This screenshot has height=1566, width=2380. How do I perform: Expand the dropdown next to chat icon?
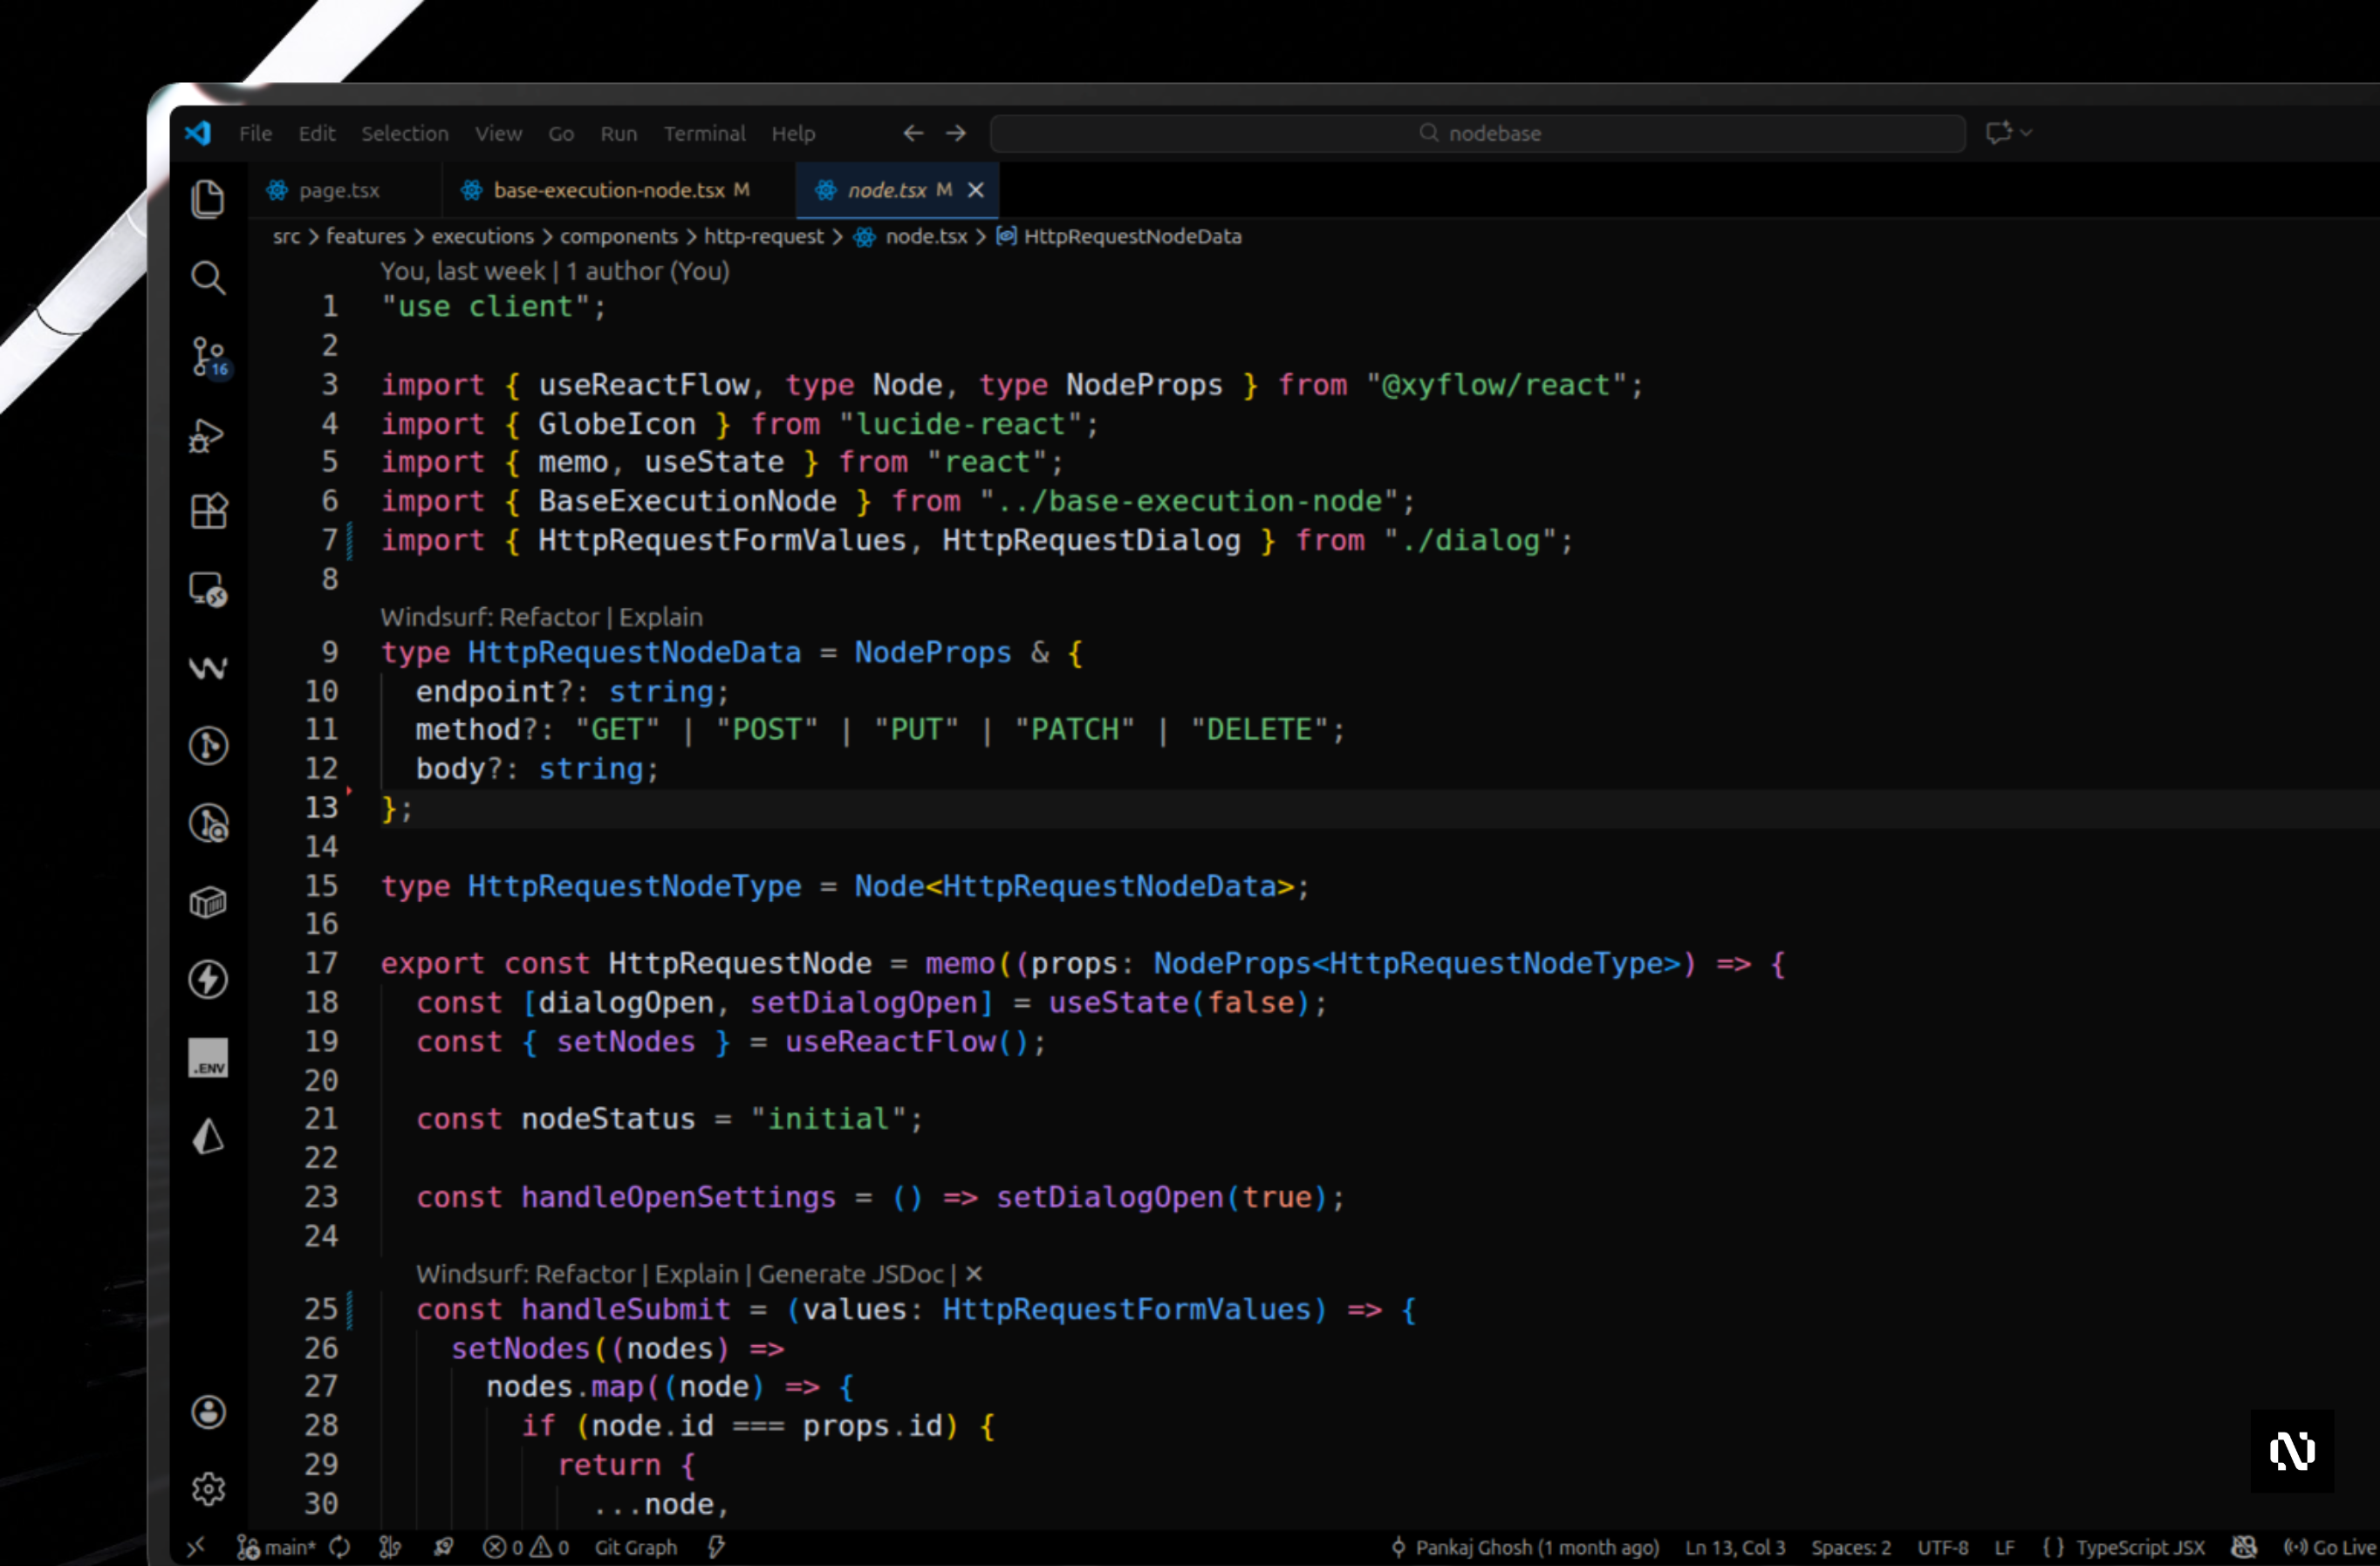[2026, 132]
